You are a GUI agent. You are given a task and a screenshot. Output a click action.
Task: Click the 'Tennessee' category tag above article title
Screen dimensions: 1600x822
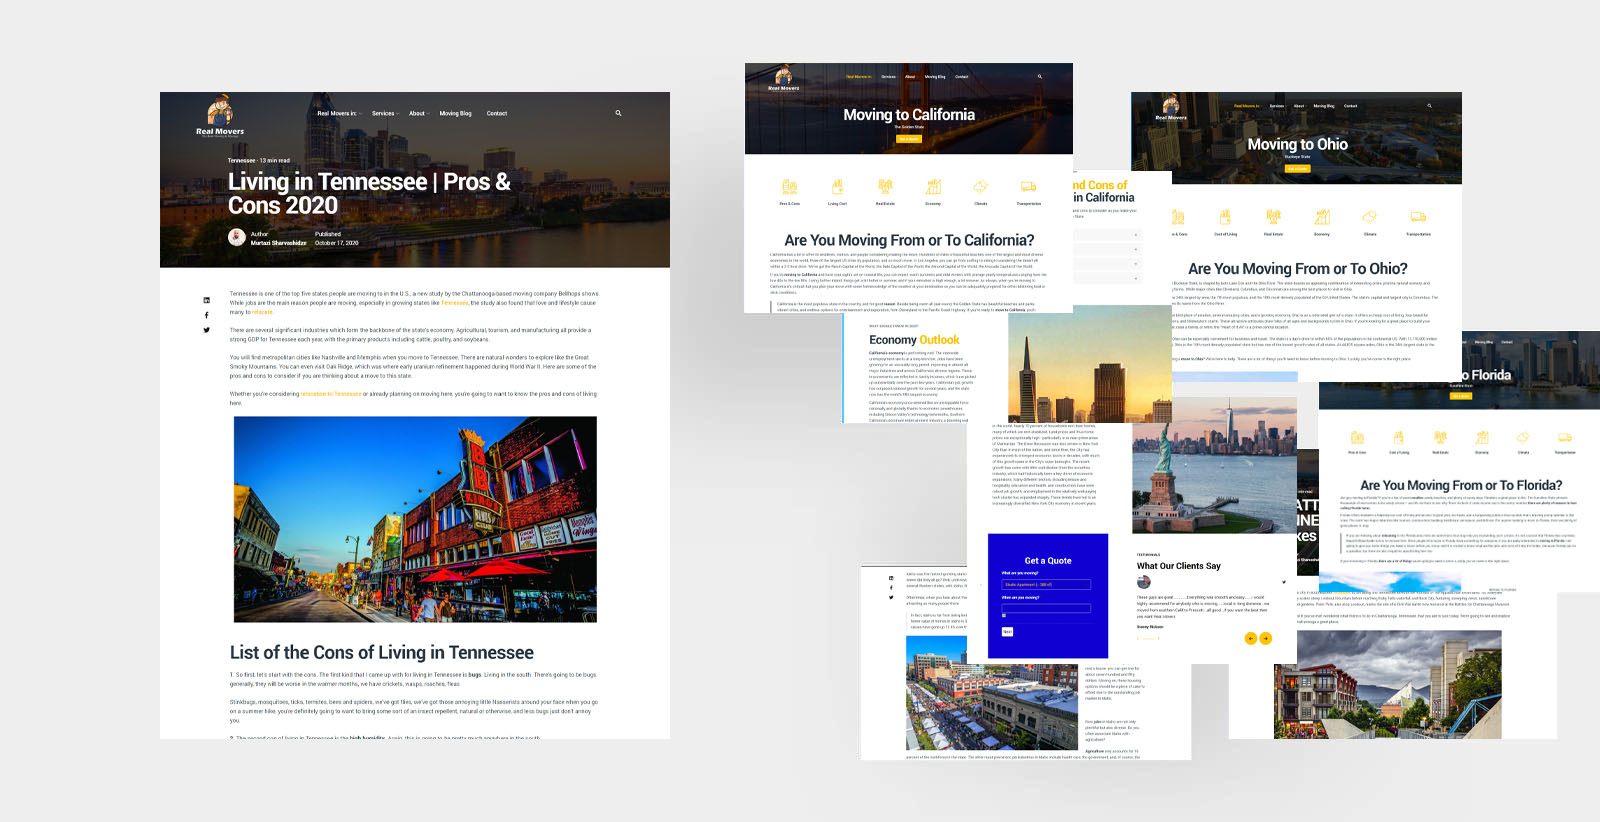pos(241,160)
